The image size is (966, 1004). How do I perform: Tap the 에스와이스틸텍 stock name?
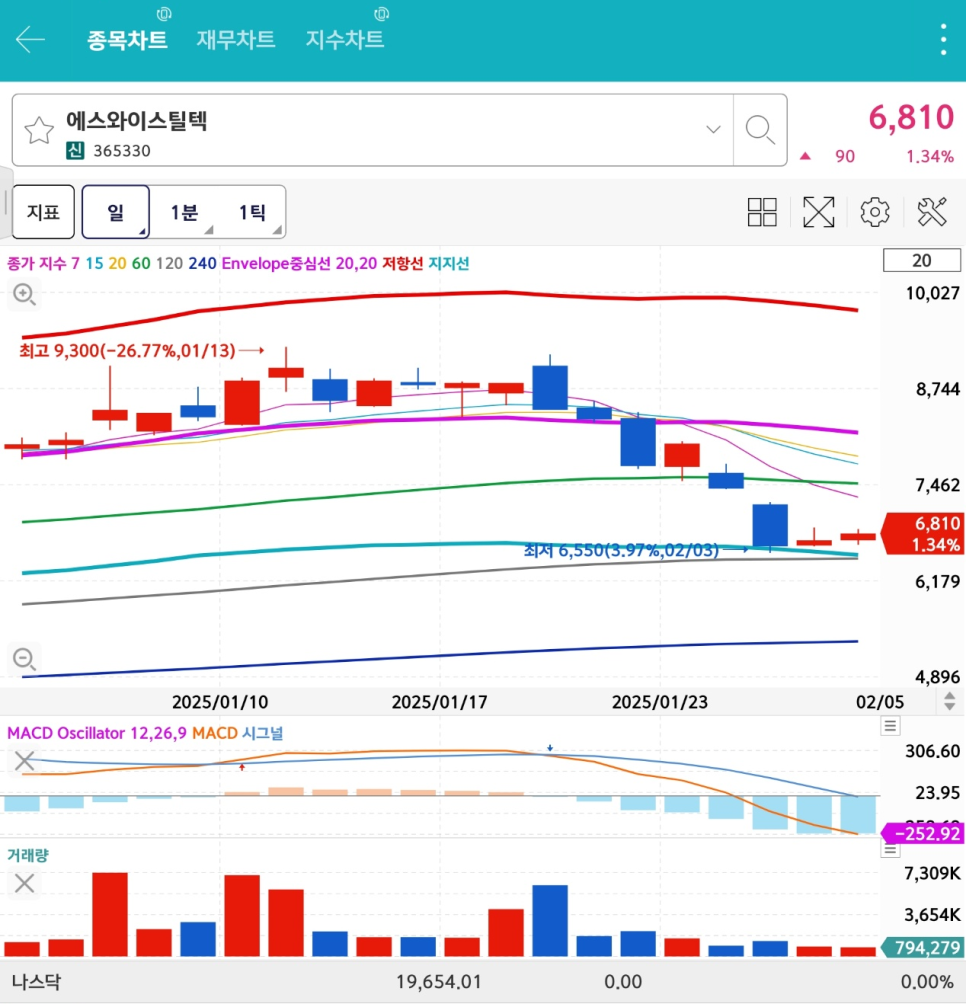pyautogui.click(x=136, y=120)
